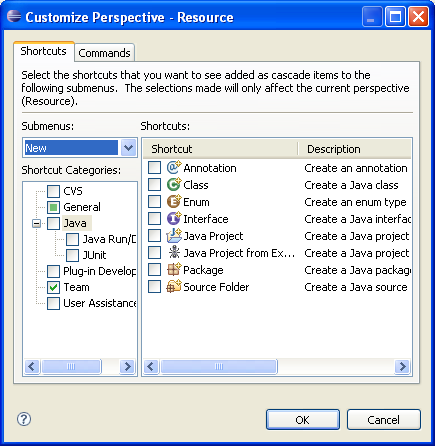Select the Plug-in Development category label
The image size is (435, 446).
(100, 271)
